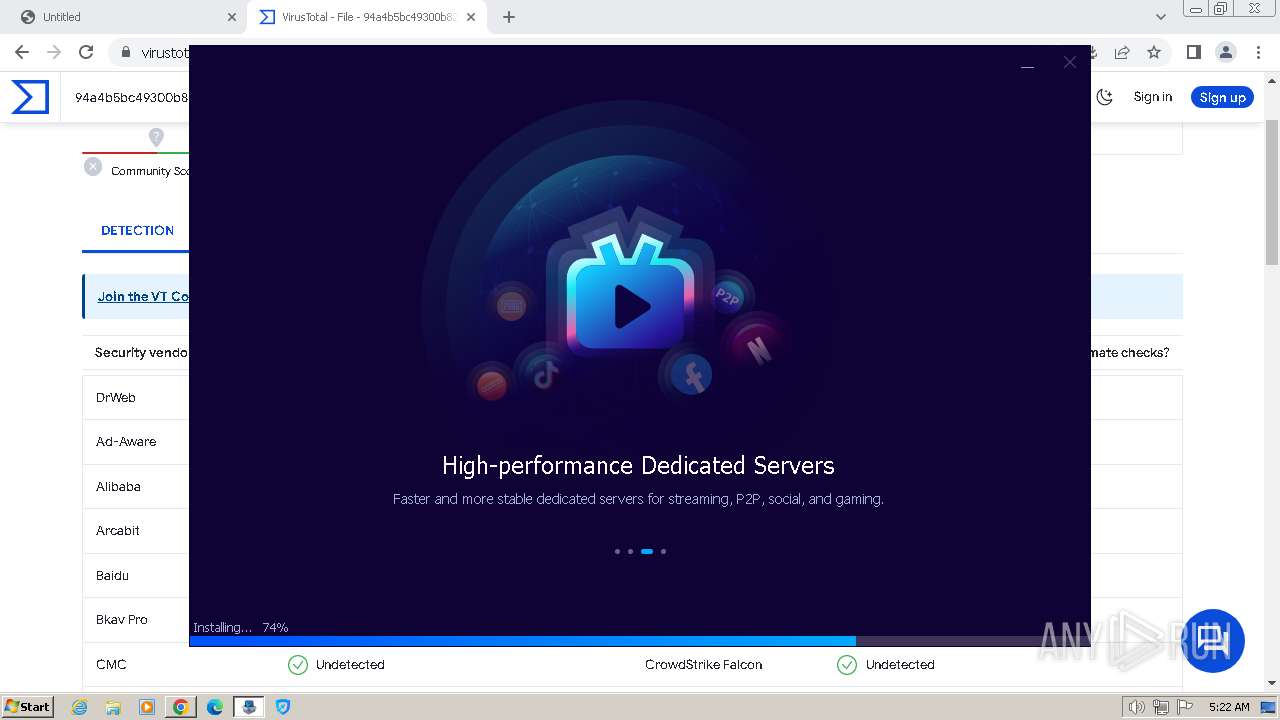
Task: Close the installer window
Action: [x=1070, y=62]
